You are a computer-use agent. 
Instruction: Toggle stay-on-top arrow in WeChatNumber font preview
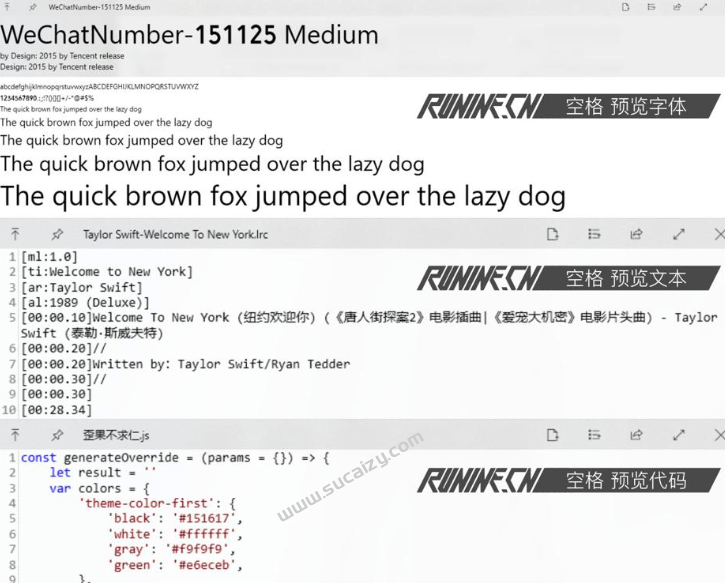pos(7,7)
